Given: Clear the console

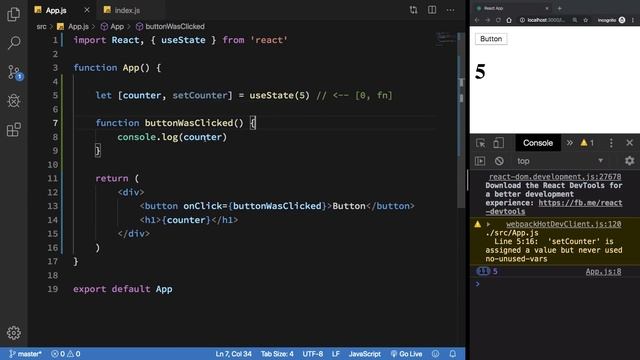Looking at the screenshot, I should (499, 161).
